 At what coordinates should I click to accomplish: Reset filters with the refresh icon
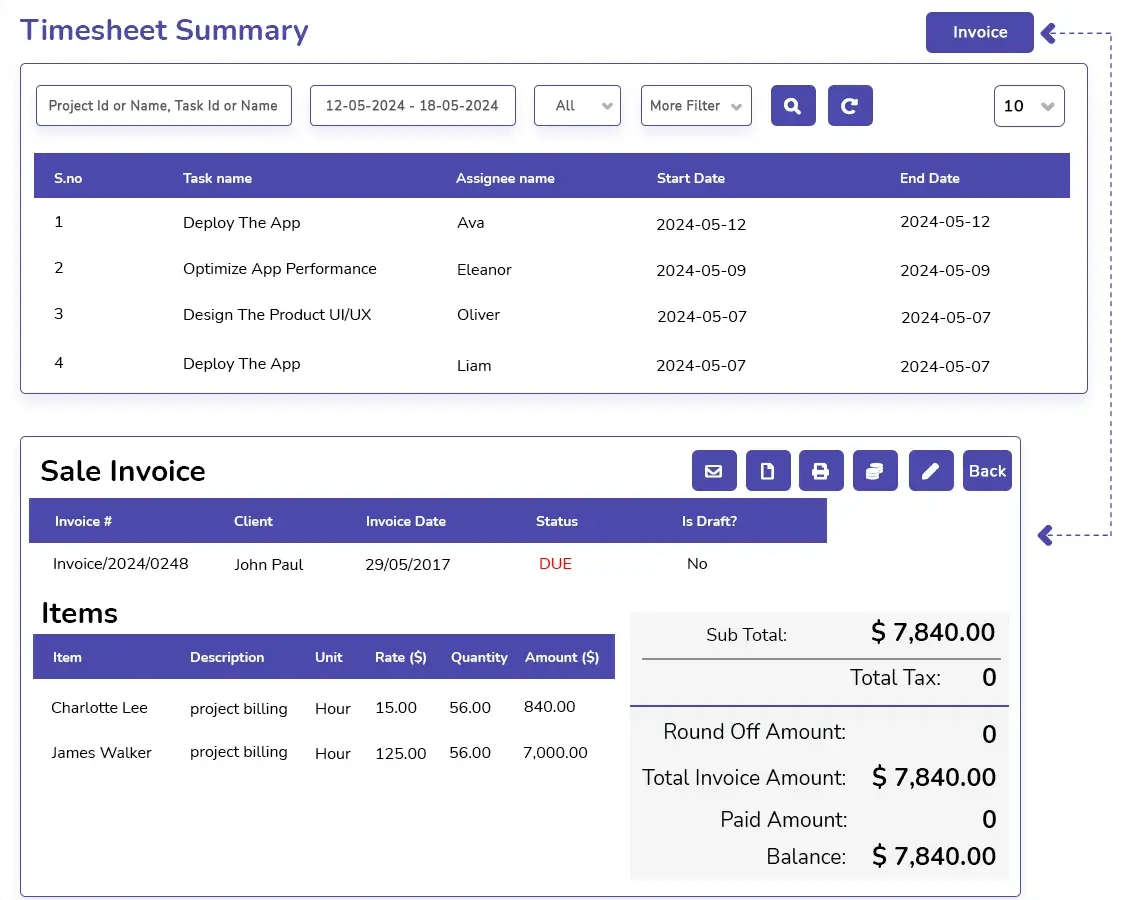coord(850,106)
